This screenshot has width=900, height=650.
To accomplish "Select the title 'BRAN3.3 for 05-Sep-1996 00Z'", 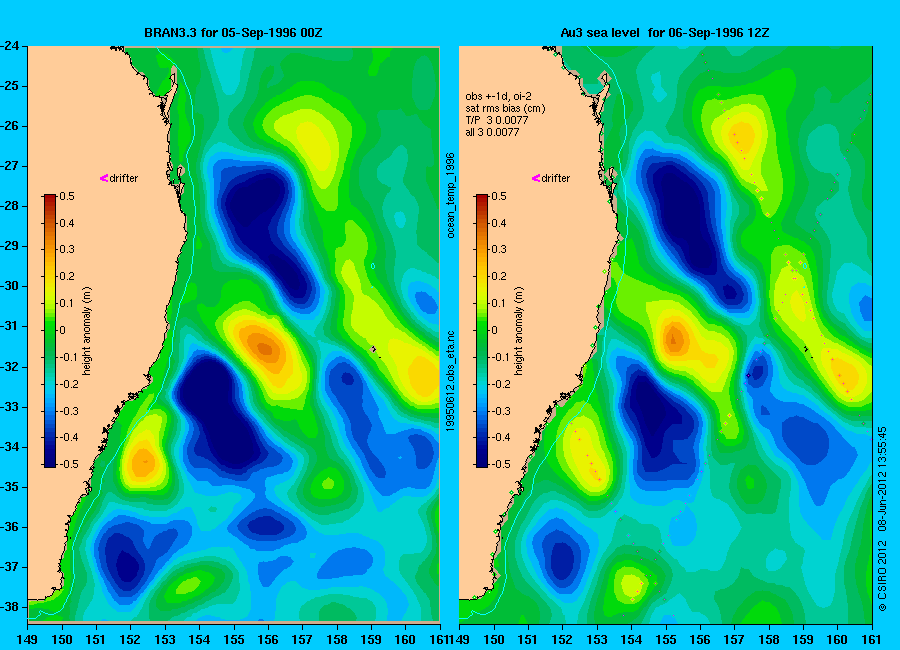I will (x=233, y=33).
